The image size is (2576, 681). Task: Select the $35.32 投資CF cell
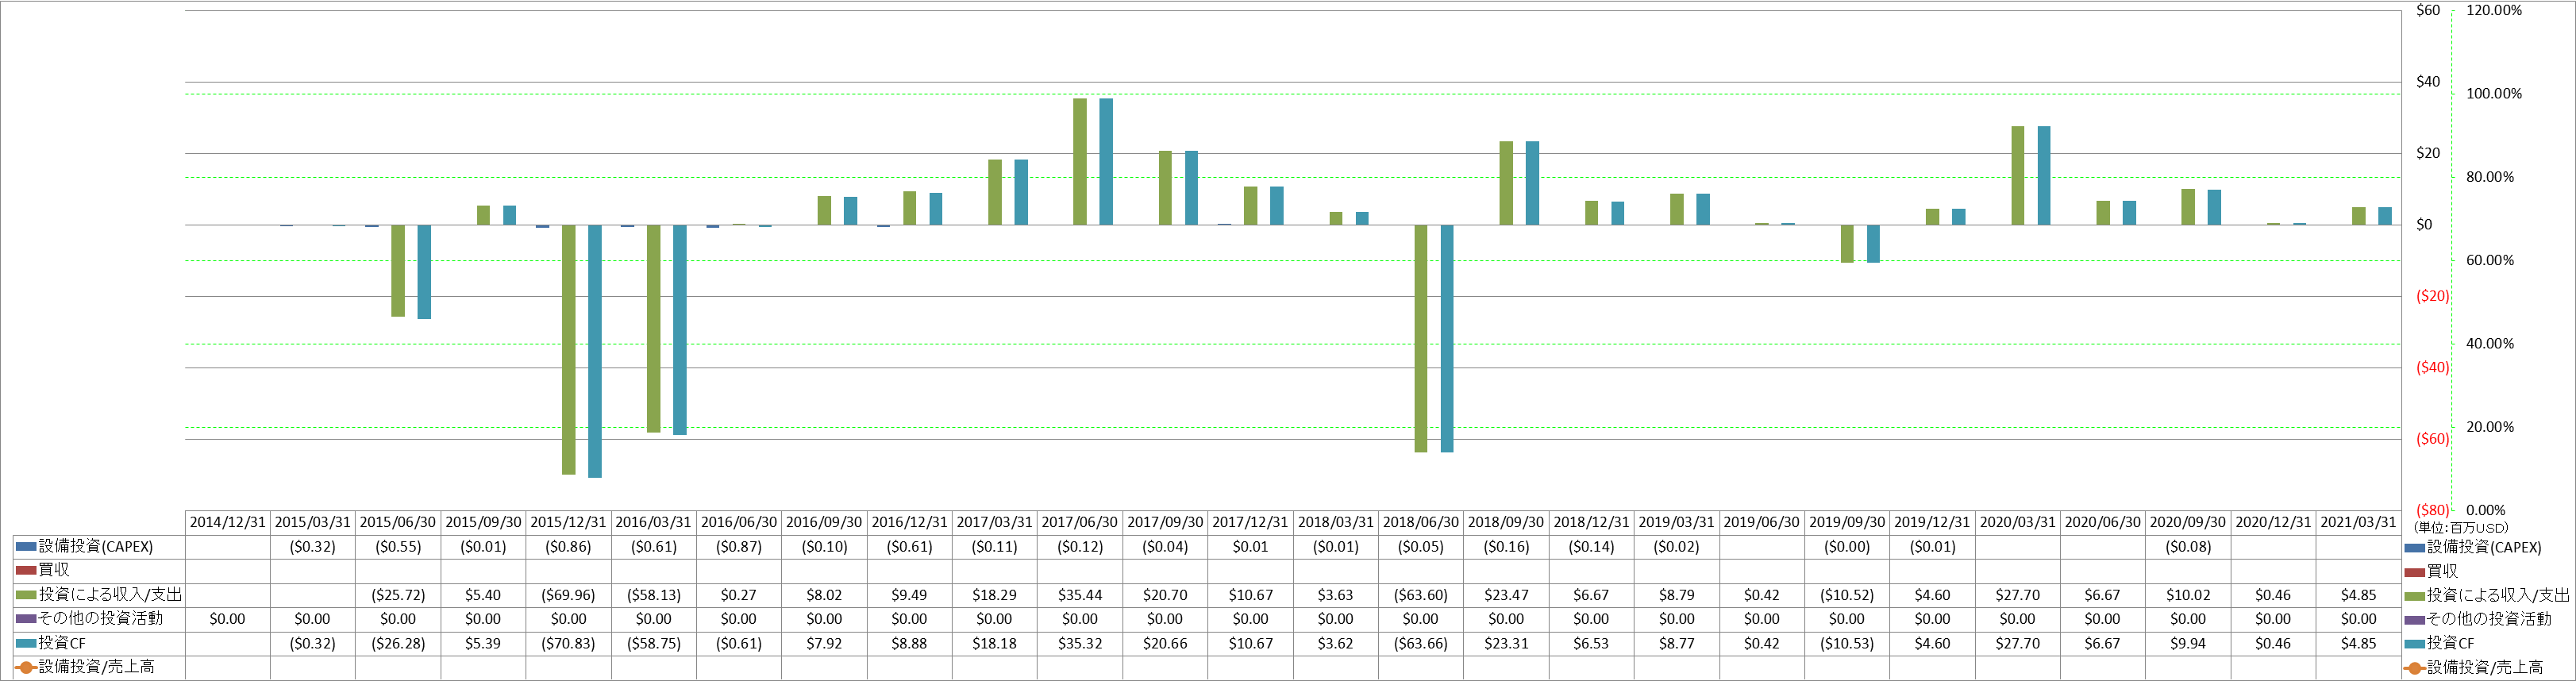tap(1080, 644)
